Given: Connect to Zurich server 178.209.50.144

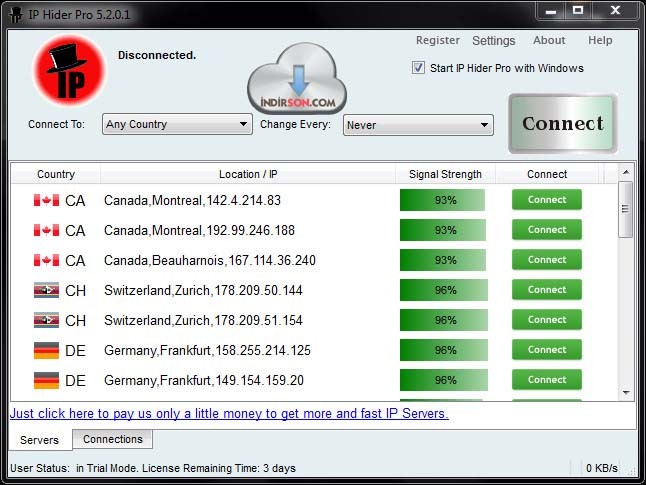Looking at the screenshot, I should (x=547, y=290).
